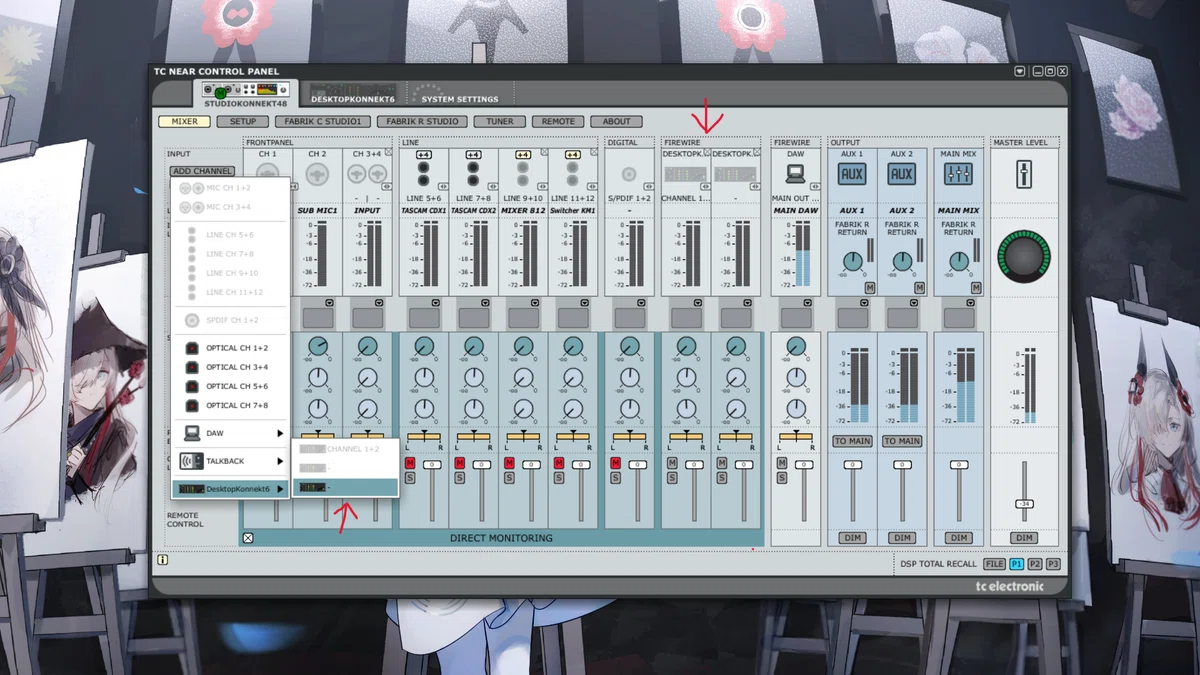Open the FABRIK C STUDIO1 page
This screenshot has width=1200, height=675.
323,121
